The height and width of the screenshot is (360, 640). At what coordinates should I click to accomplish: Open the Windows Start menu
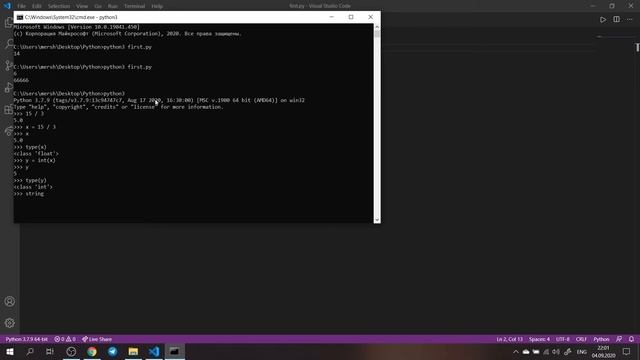[x=10, y=351]
